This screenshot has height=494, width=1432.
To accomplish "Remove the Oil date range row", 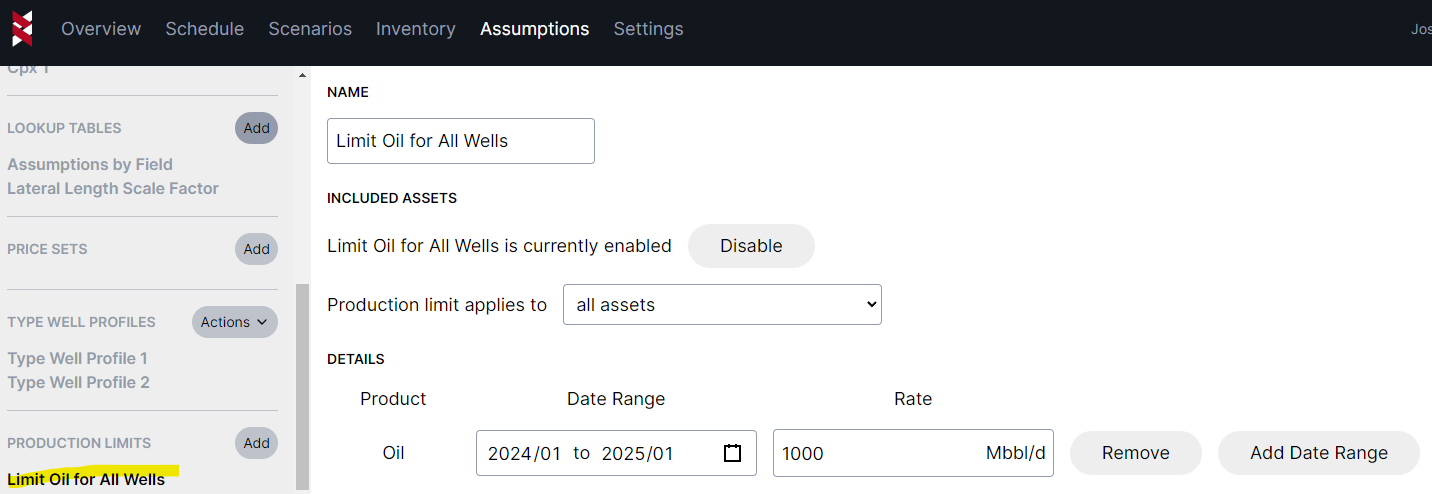I will point(1136,453).
